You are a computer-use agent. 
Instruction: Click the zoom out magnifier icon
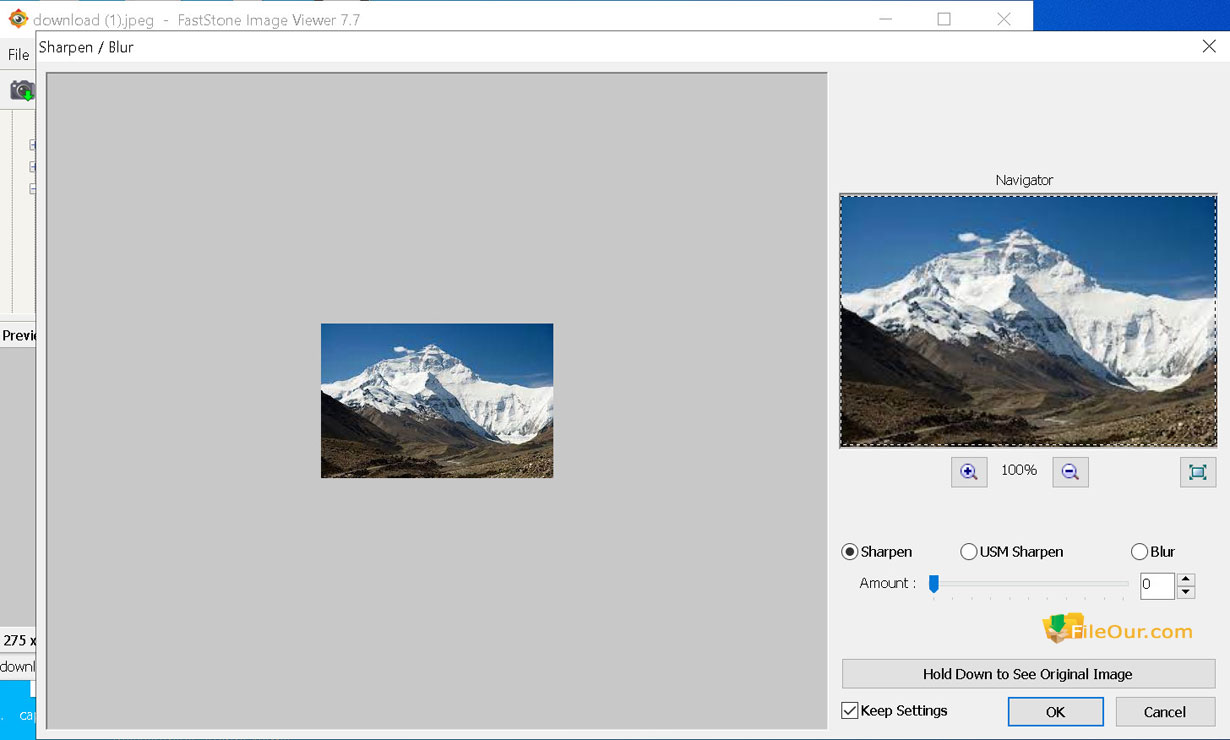click(1070, 472)
